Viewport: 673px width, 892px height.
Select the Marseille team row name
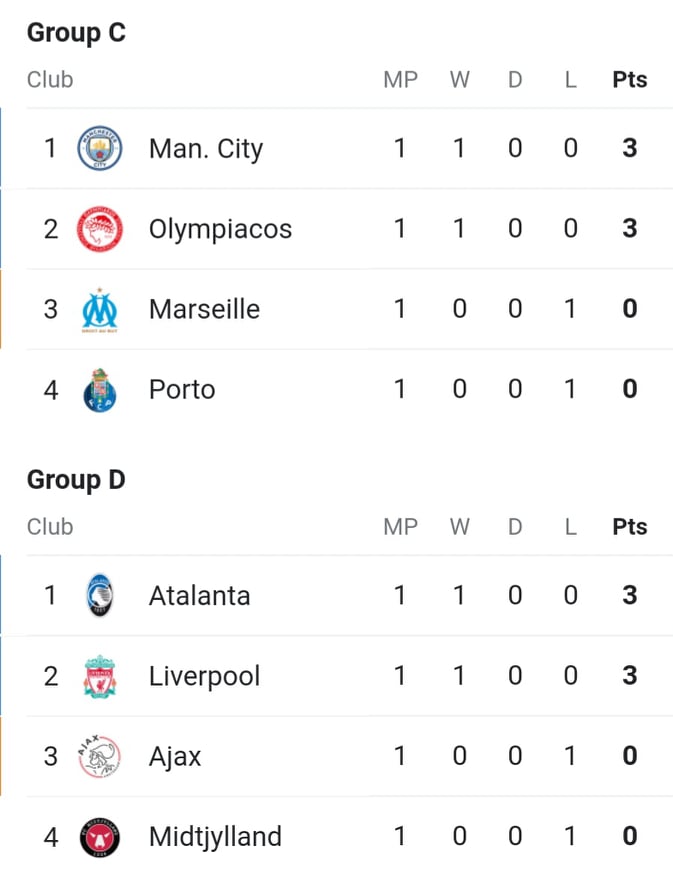pos(204,309)
